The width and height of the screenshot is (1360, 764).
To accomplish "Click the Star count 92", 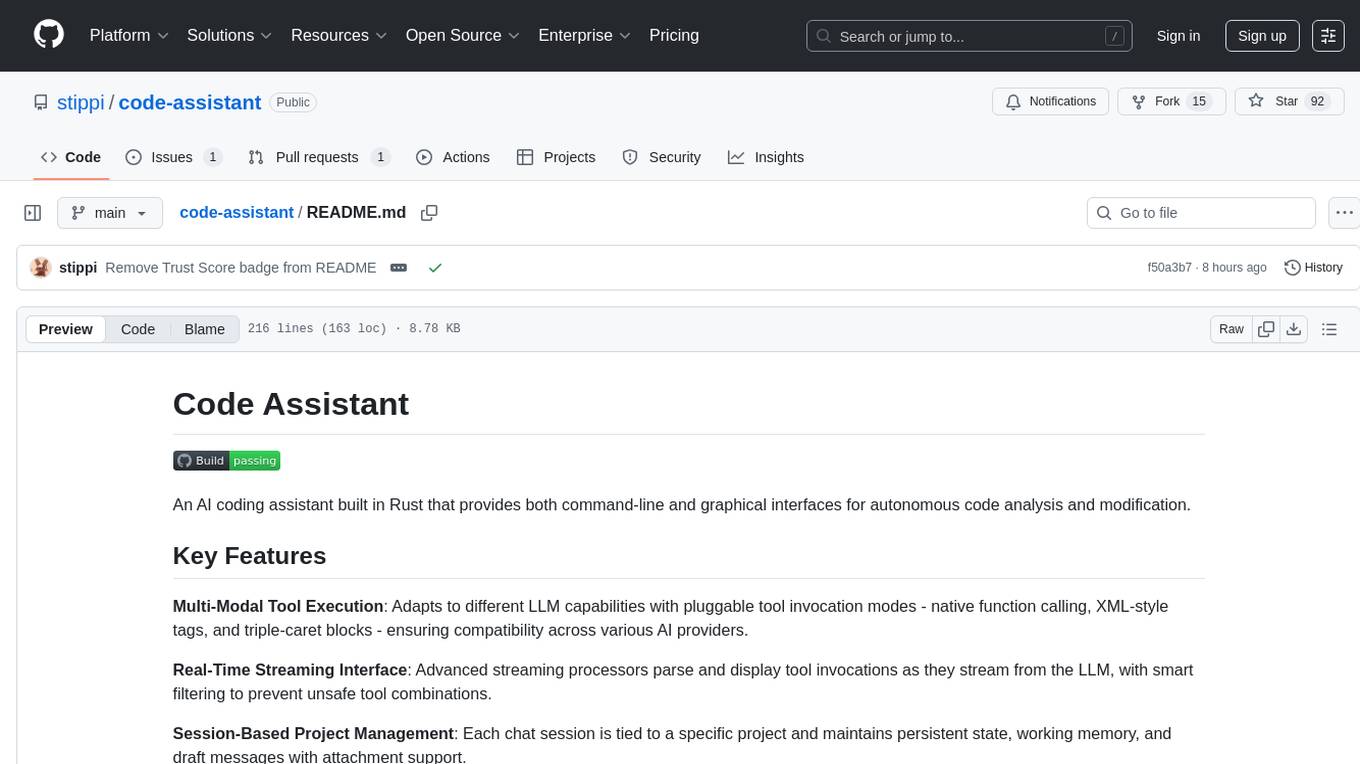I will point(1317,101).
